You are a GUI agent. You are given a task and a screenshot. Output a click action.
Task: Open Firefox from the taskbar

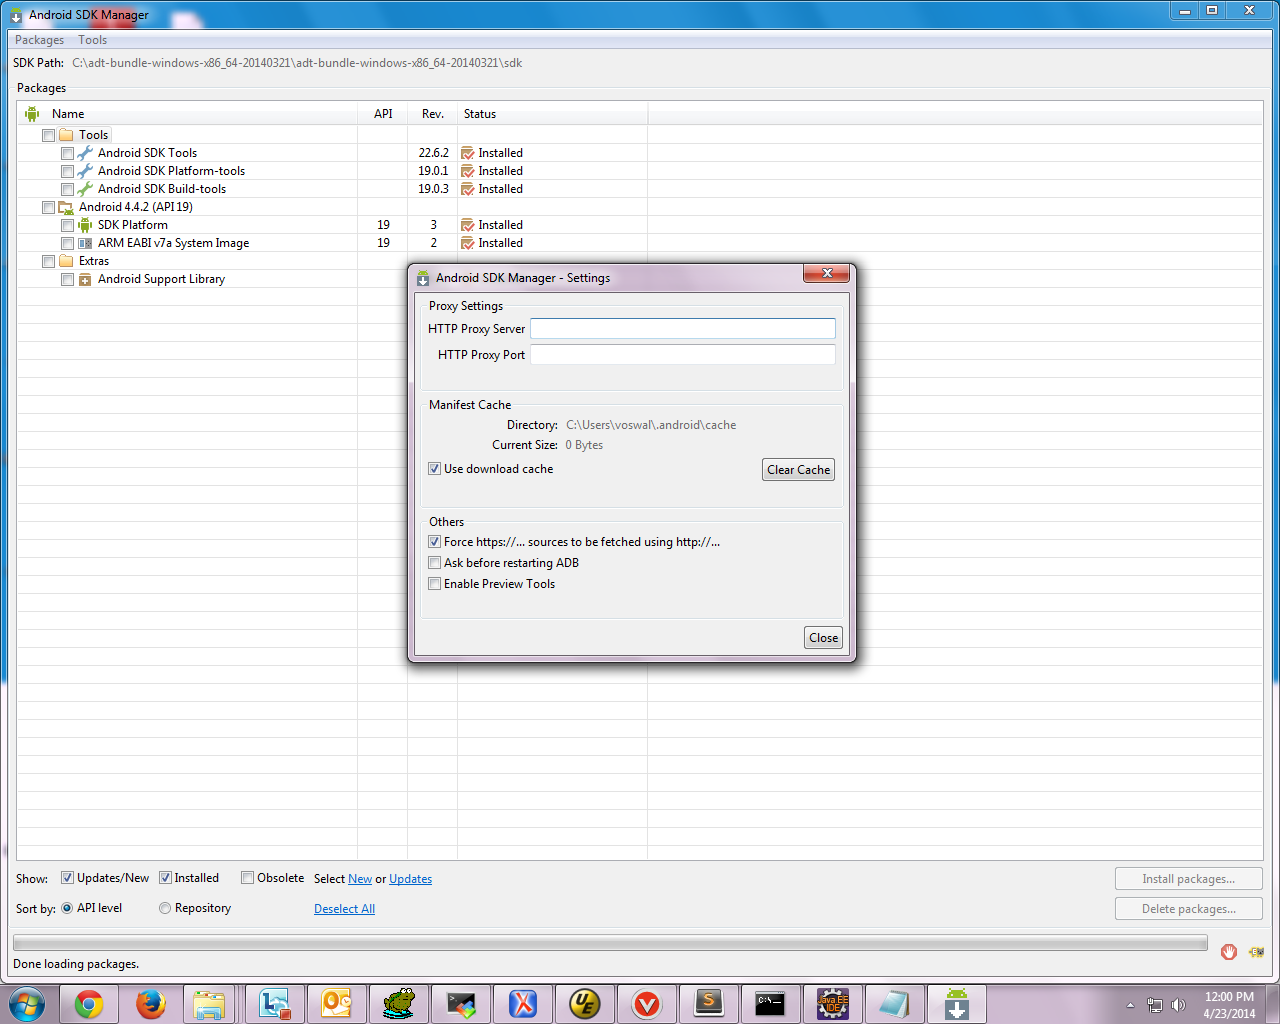point(151,1004)
